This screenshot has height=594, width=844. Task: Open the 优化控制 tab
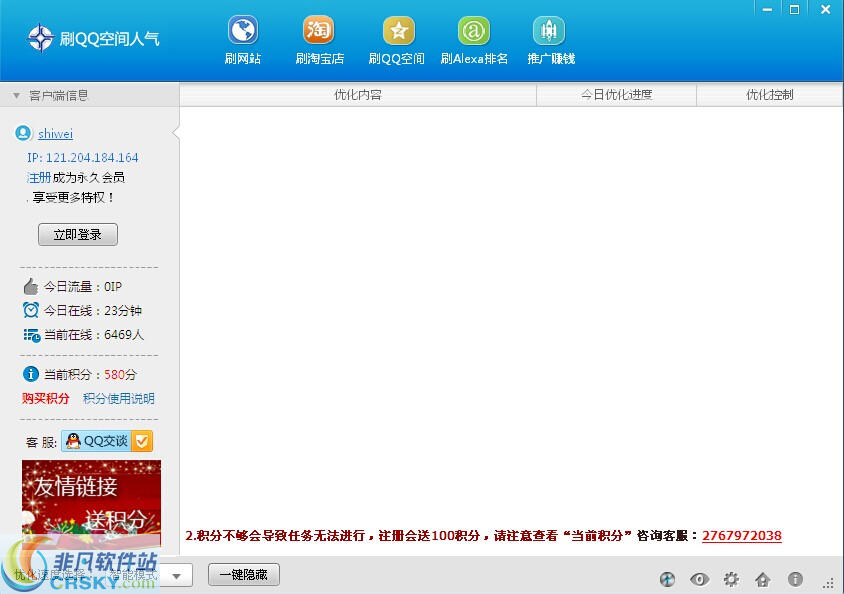click(770, 95)
